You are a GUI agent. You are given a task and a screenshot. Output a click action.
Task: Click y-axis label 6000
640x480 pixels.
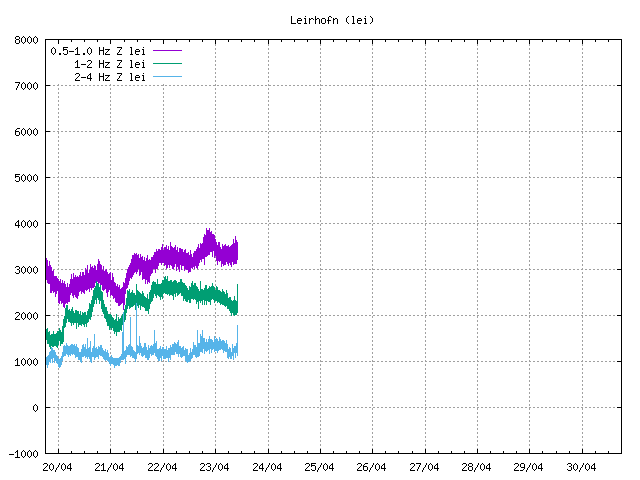[x=26, y=132]
